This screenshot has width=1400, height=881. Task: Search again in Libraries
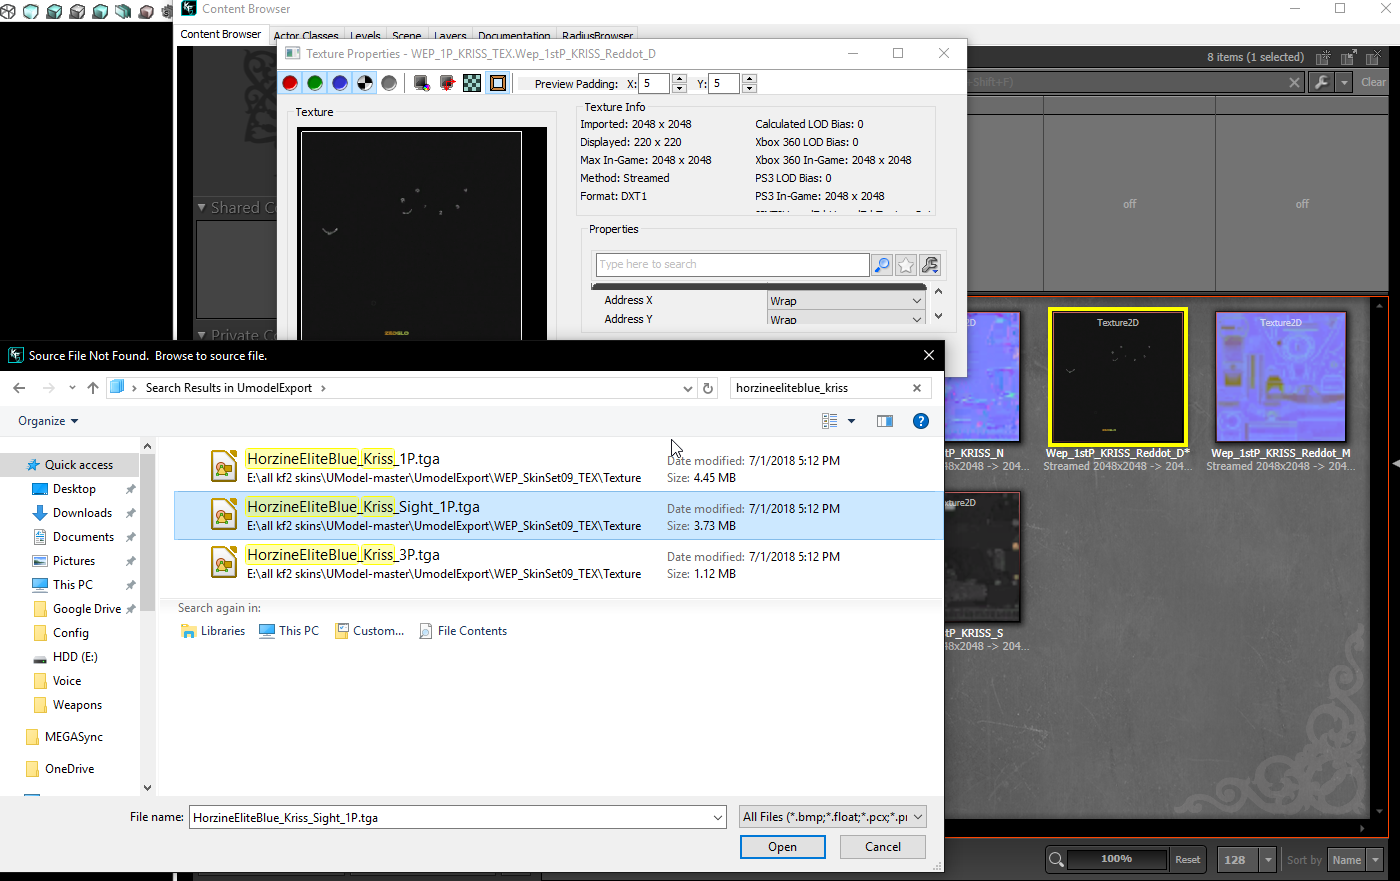click(213, 631)
